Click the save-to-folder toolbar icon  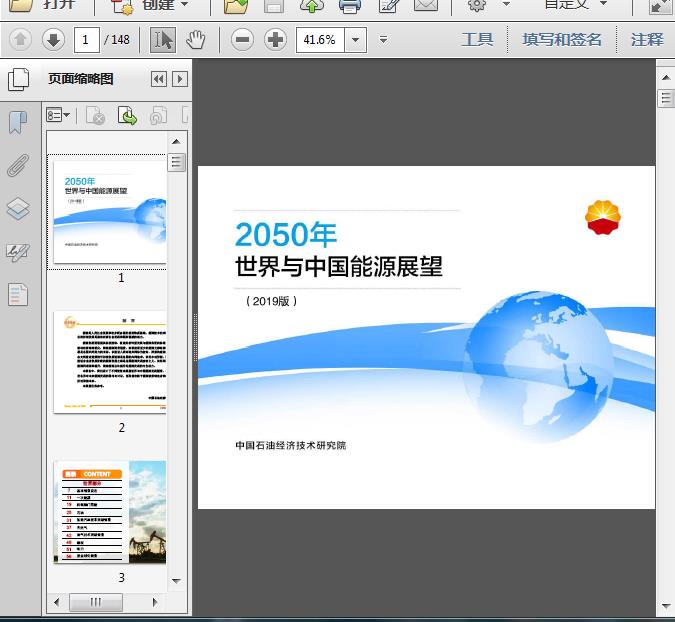[x=236, y=6]
